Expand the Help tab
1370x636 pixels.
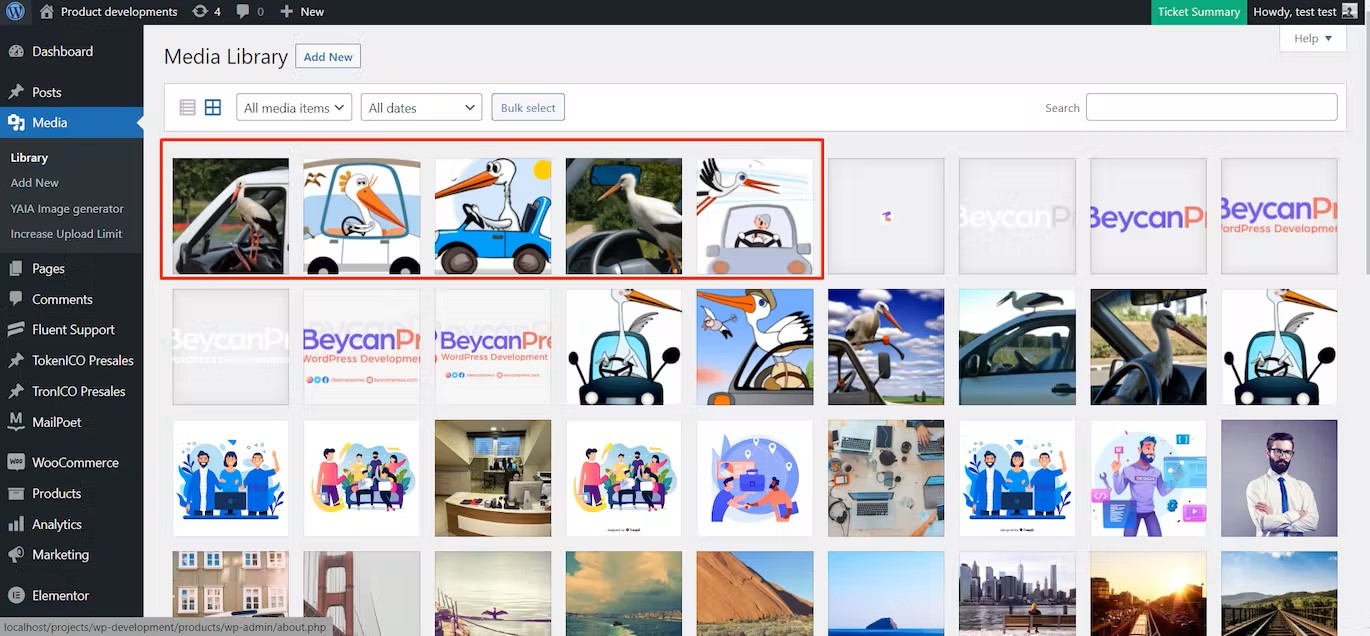pyautogui.click(x=1313, y=39)
